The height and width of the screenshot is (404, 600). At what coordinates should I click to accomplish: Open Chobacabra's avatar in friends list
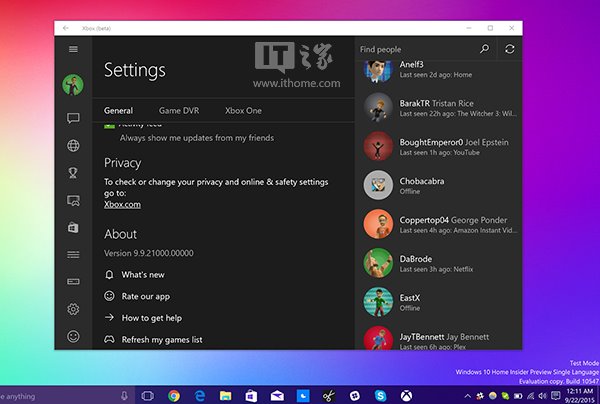(x=378, y=185)
